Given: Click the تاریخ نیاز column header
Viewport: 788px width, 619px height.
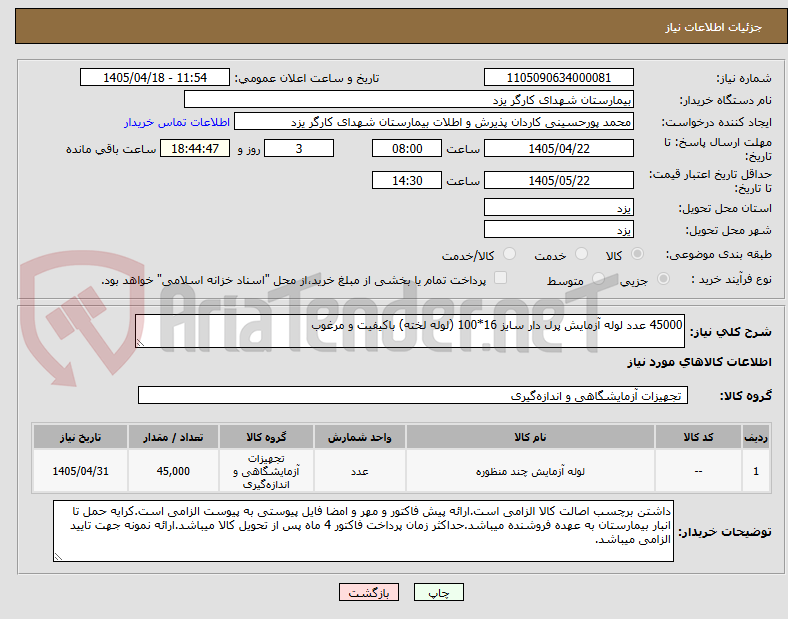Looking at the screenshot, I should pos(80,437).
